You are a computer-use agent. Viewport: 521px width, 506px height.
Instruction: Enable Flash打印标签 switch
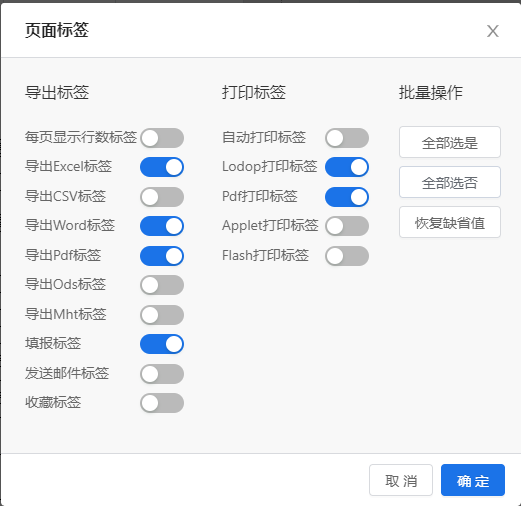[347, 256]
